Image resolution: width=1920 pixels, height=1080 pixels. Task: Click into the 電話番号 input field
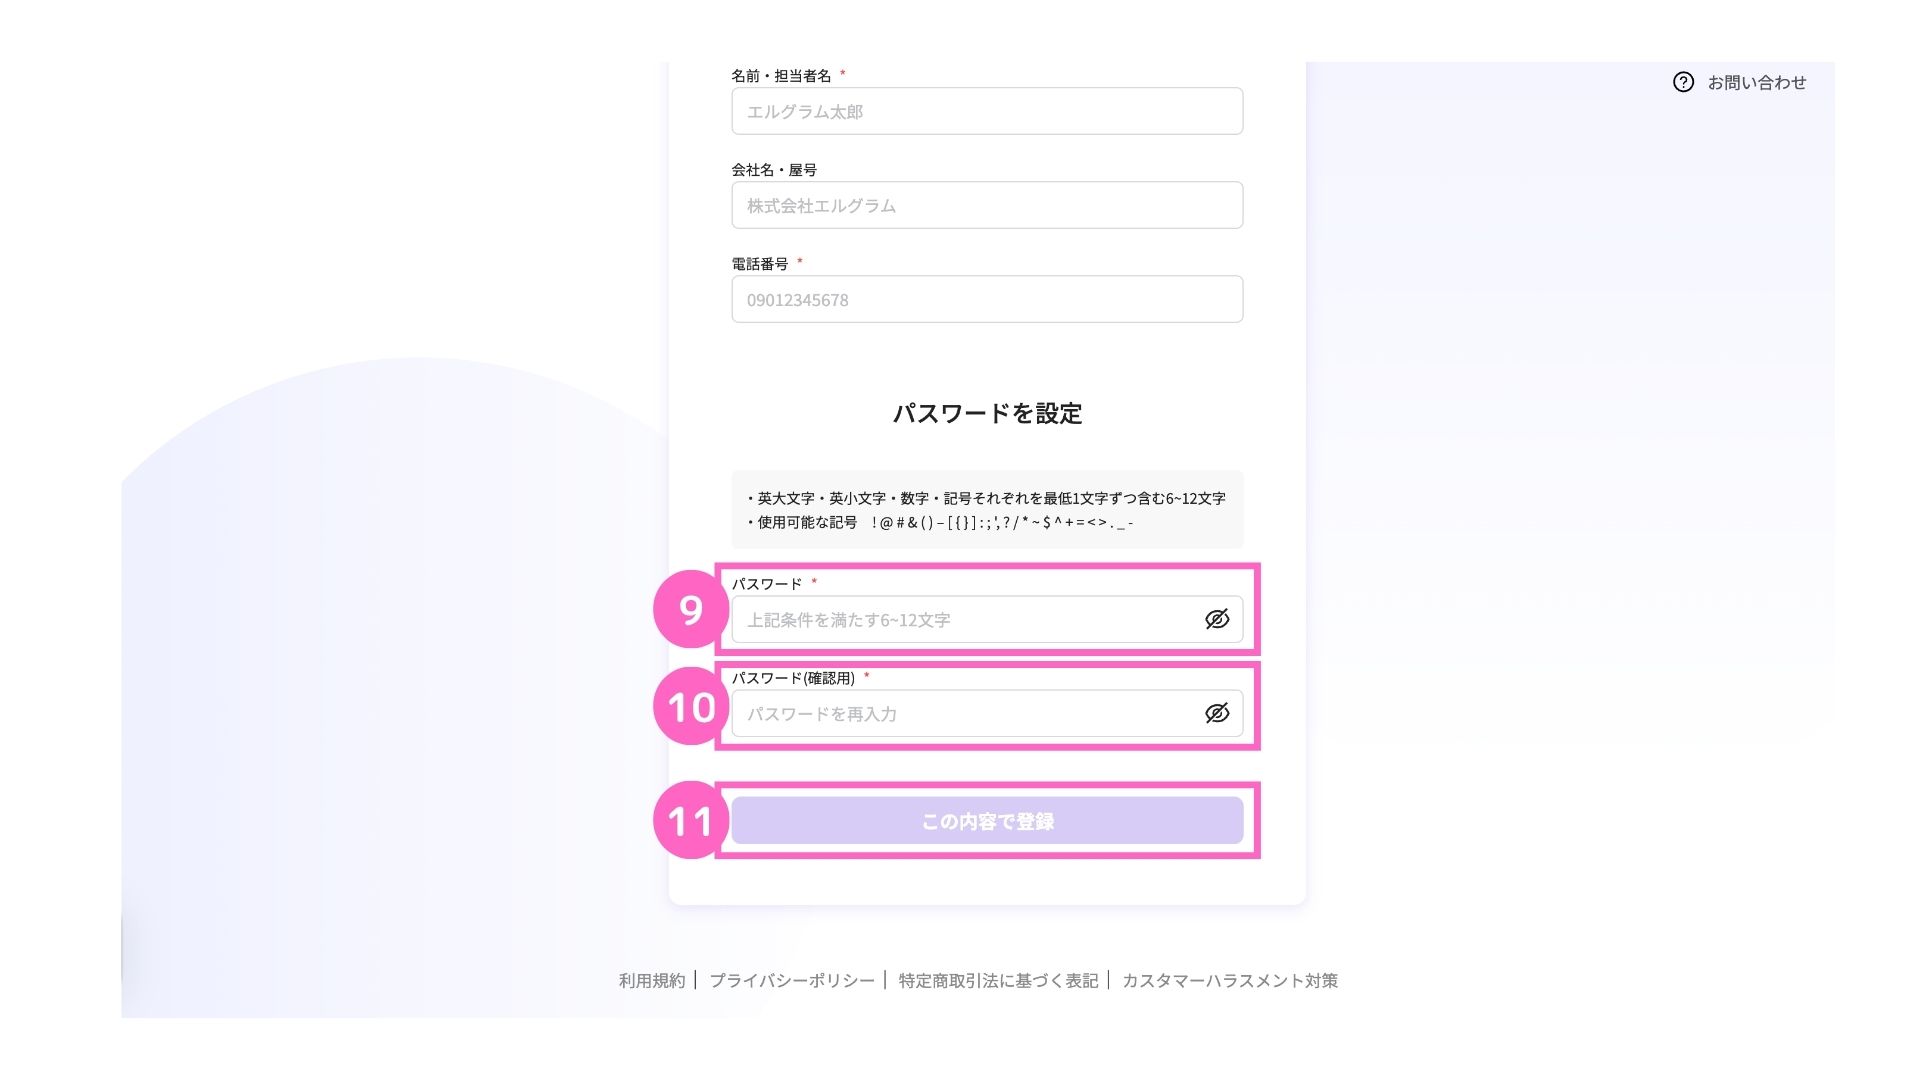point(986,299)
